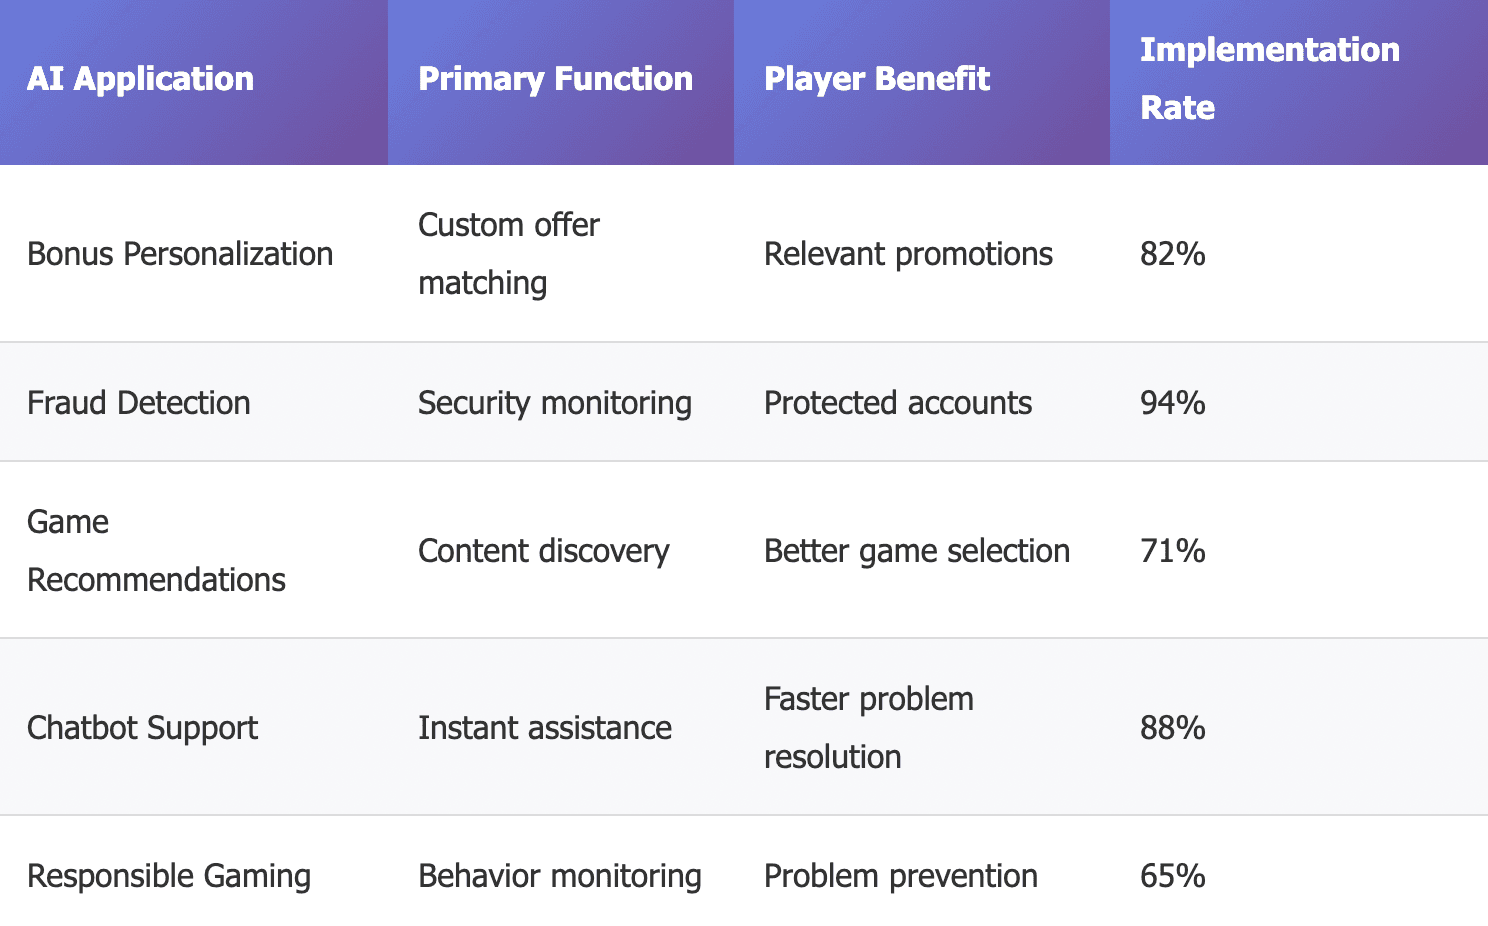Click the Behavior monitoring cell
This screenshot has width=1488, height=926.
pos(559,876)
